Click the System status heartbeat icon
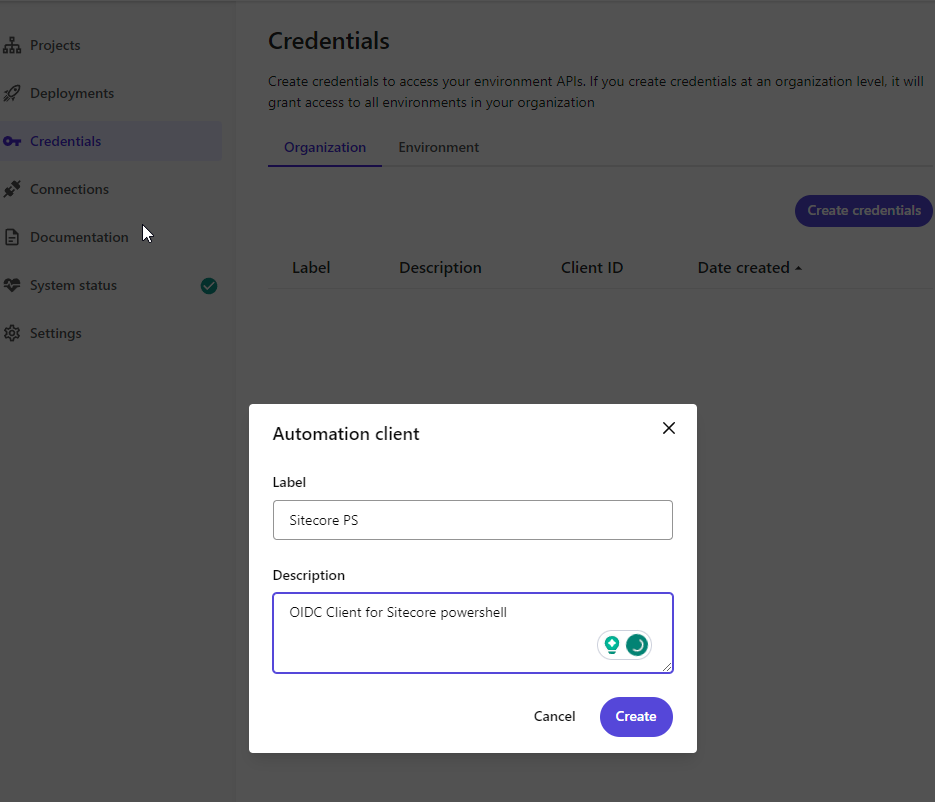Screen dimensions: 935x802 coord(12,285)
